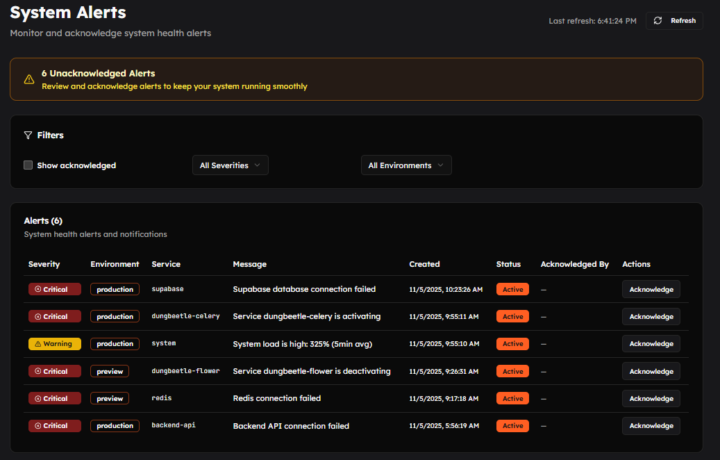Click the Status column header
720x460 pixels.
pos(508,264)
